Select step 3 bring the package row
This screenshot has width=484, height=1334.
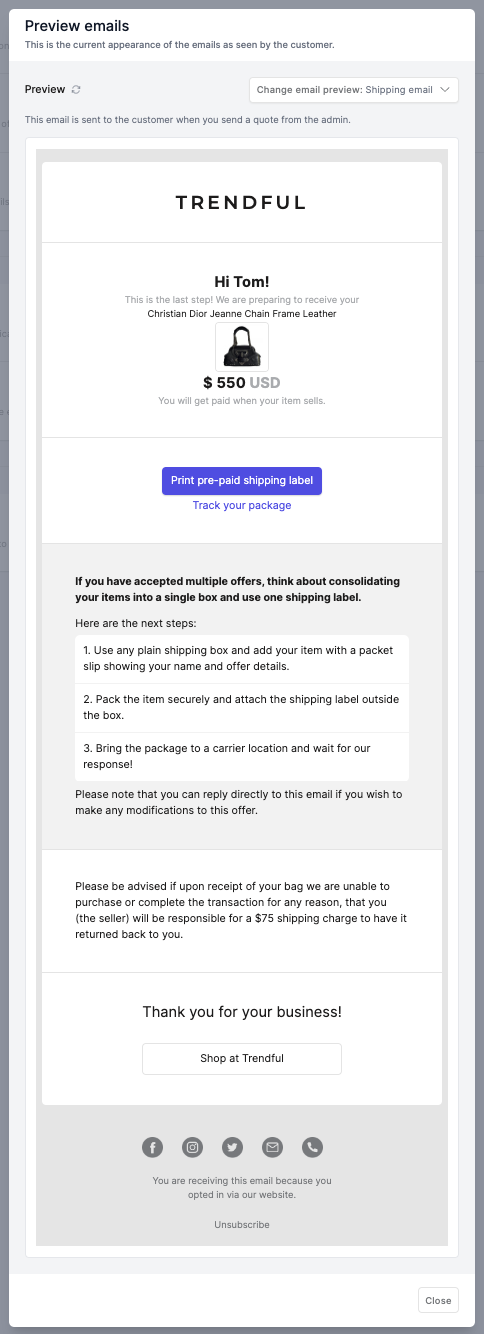(242, 757)
